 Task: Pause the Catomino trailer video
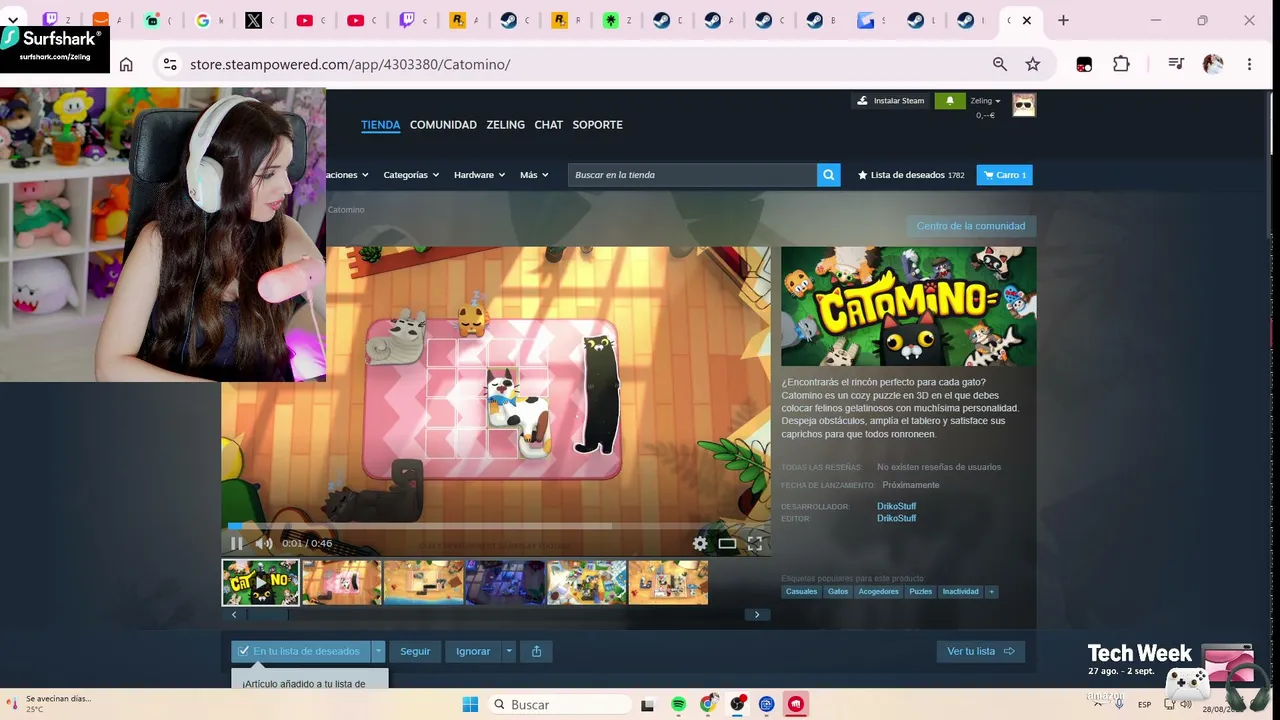pyautogui.click(x=237, y=543)
